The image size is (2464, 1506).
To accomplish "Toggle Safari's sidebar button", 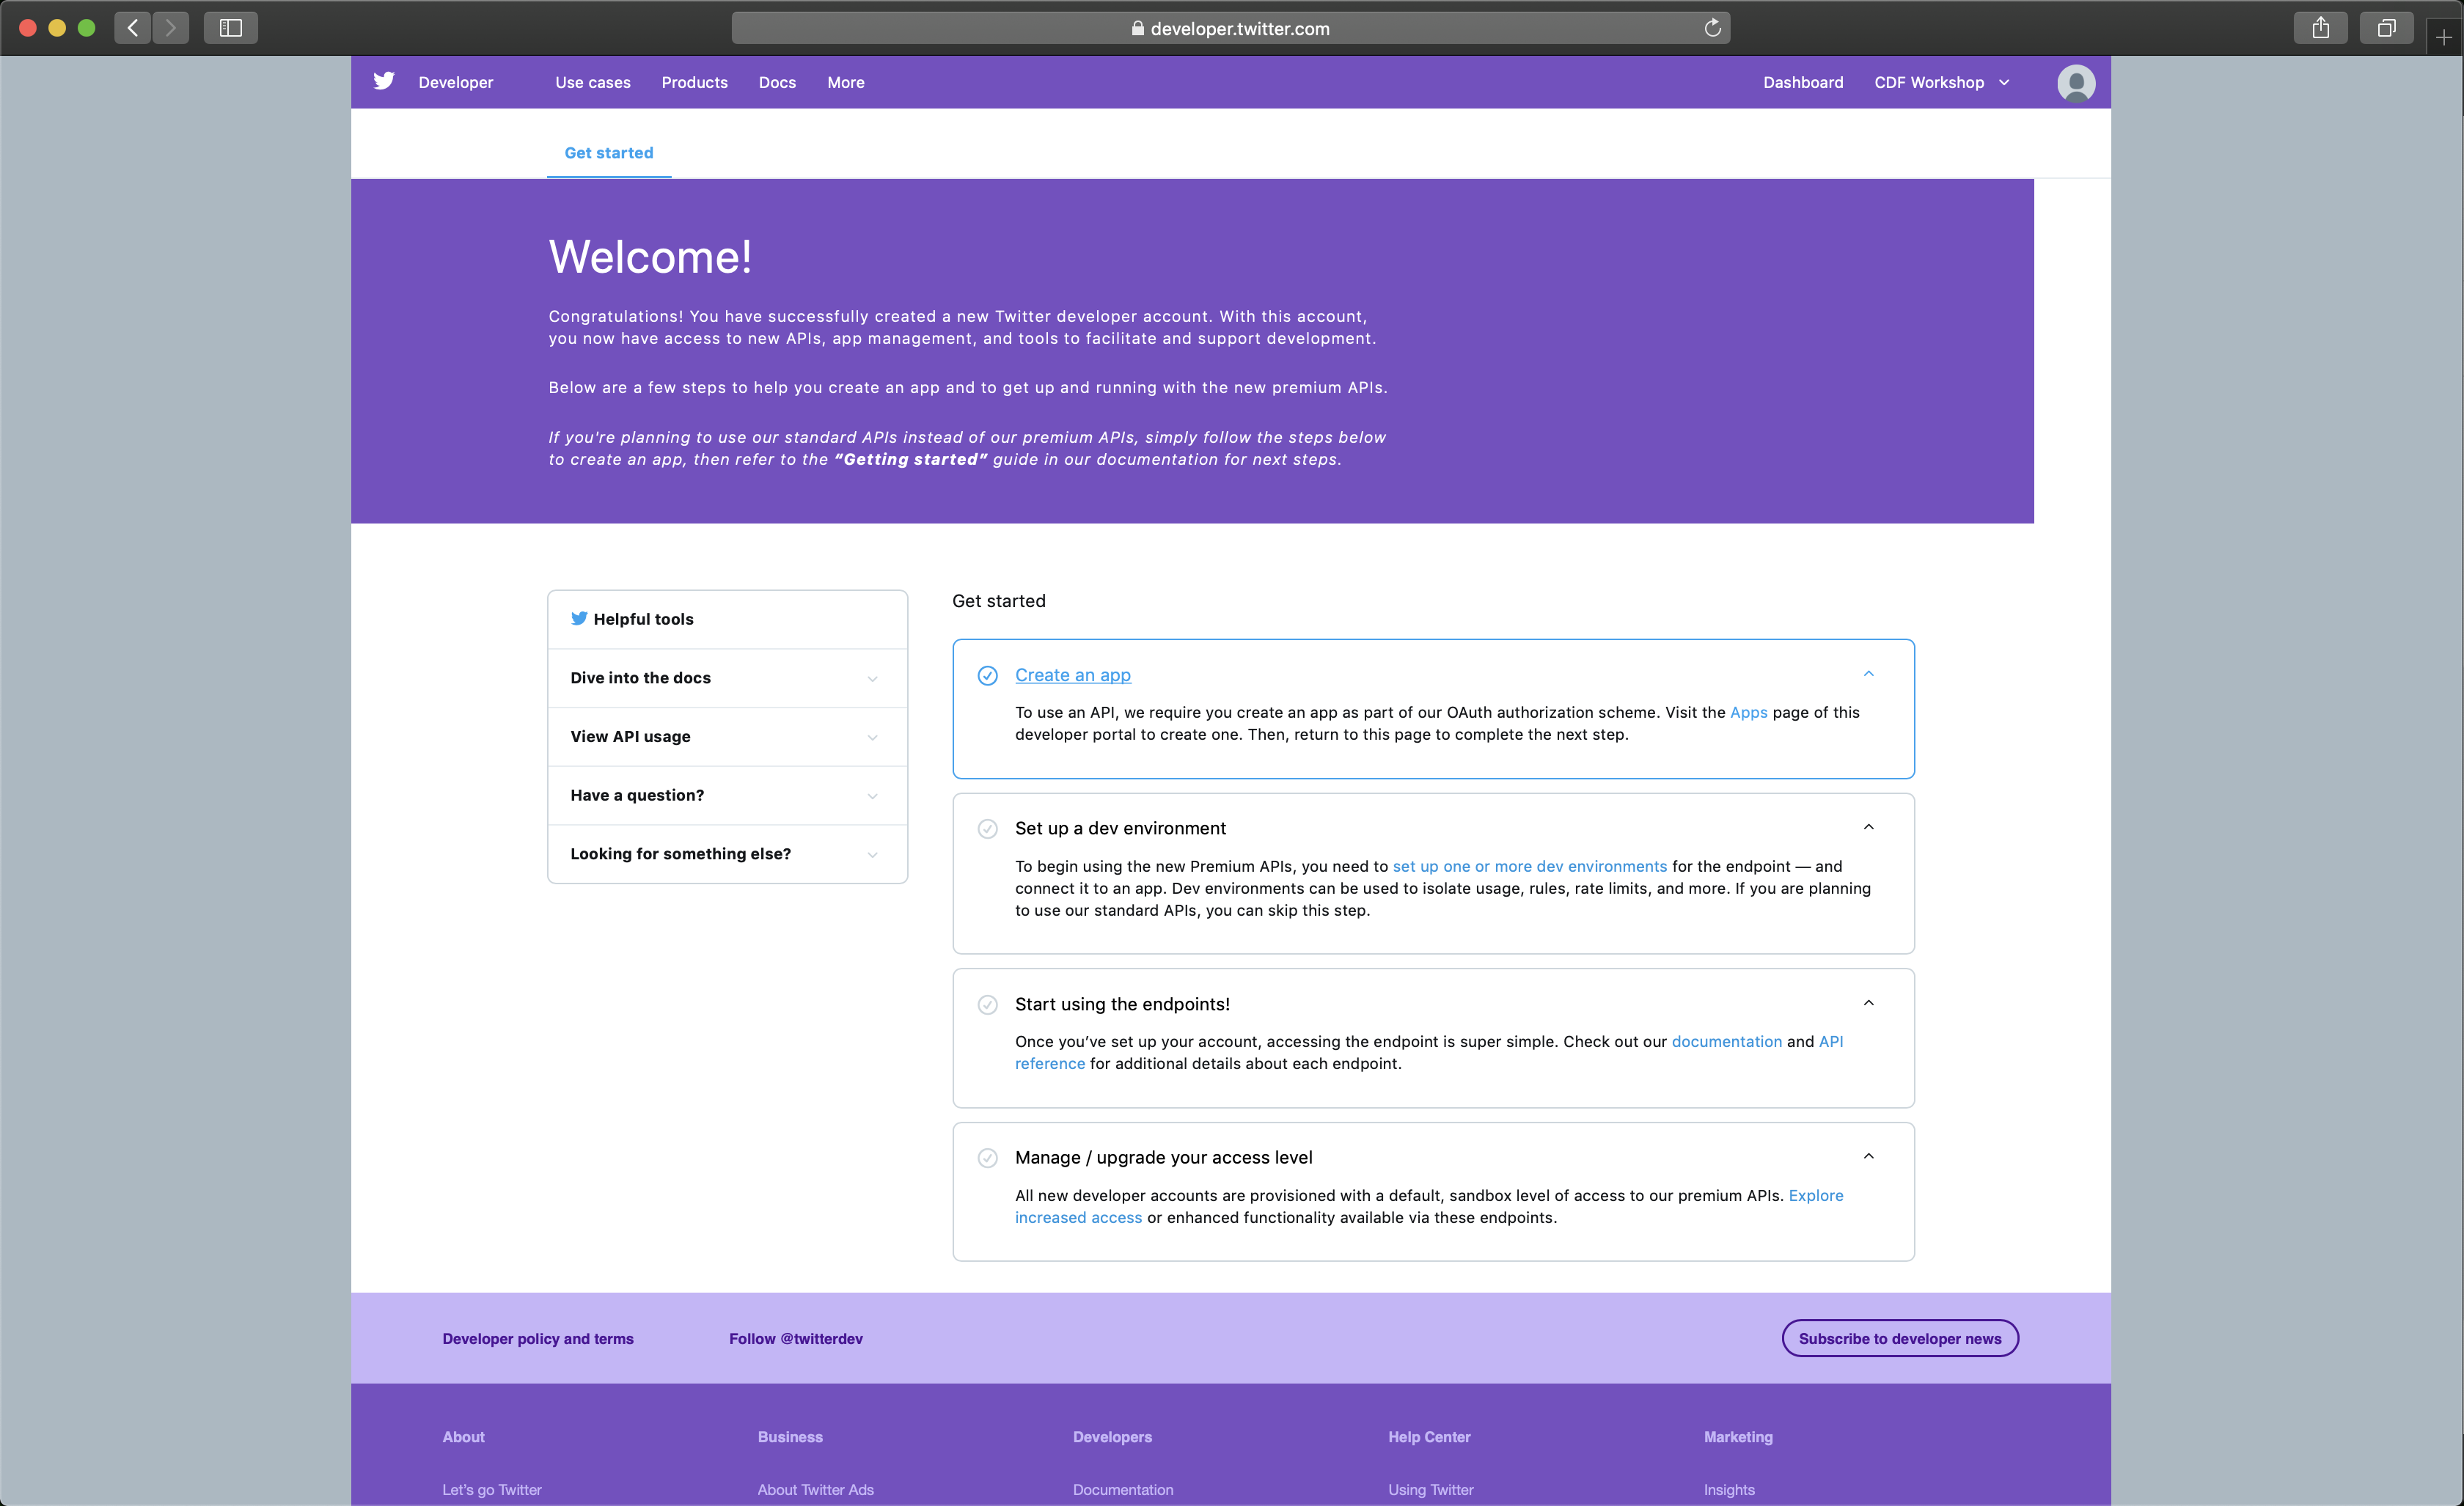I will (230, 28).
